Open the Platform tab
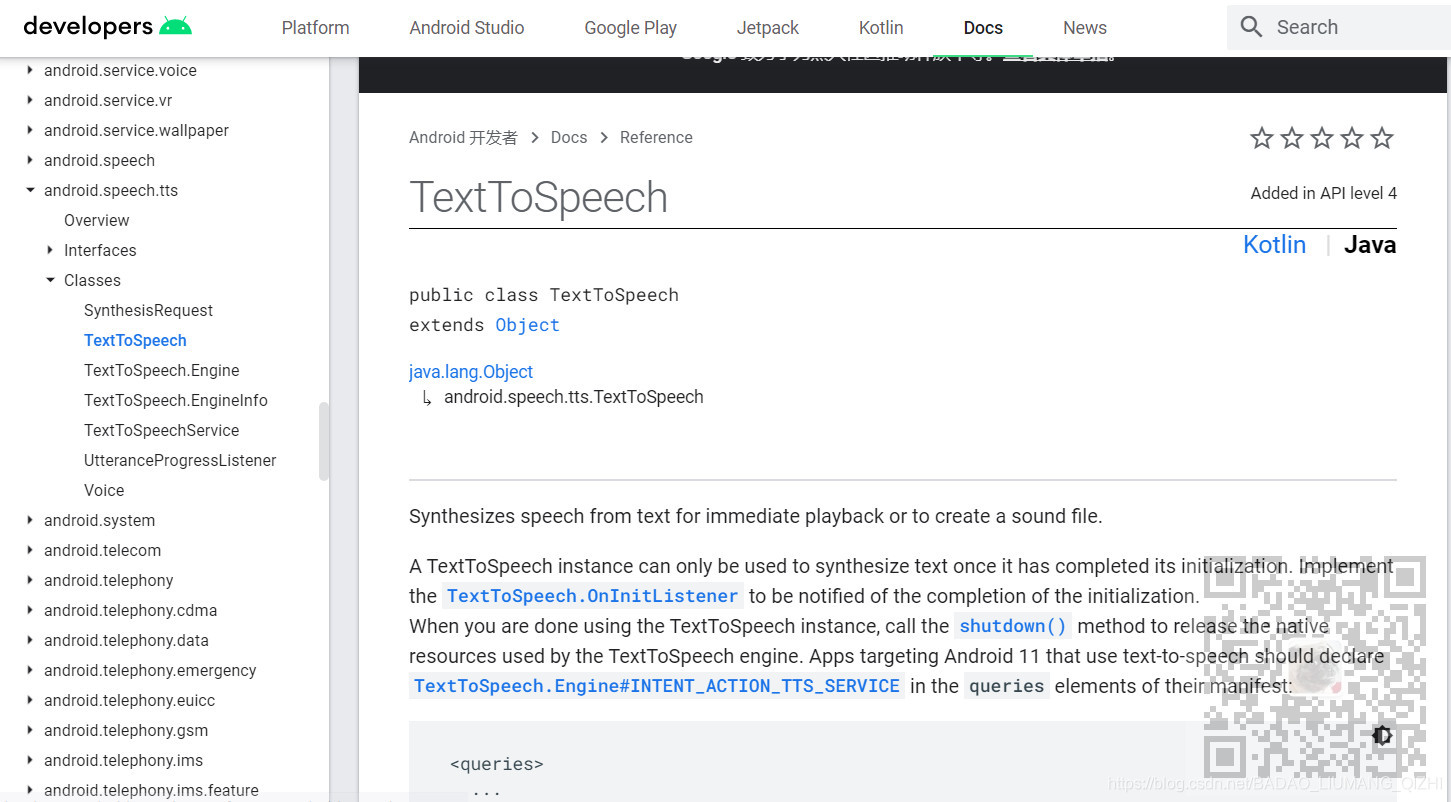1451x802 pixels. click(316, 28)
